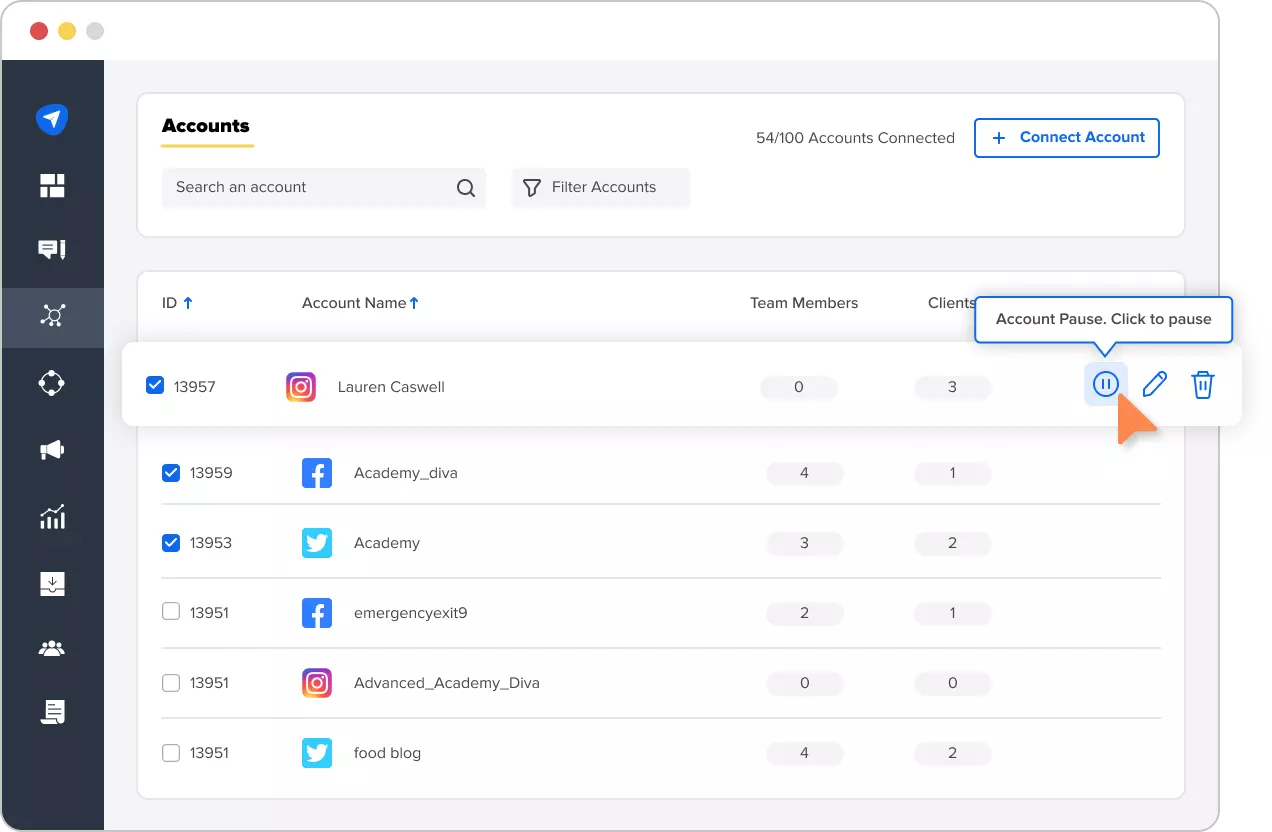Click the search magnifier icon
This screenshot has height=832, width=1272.
point(465,188)
